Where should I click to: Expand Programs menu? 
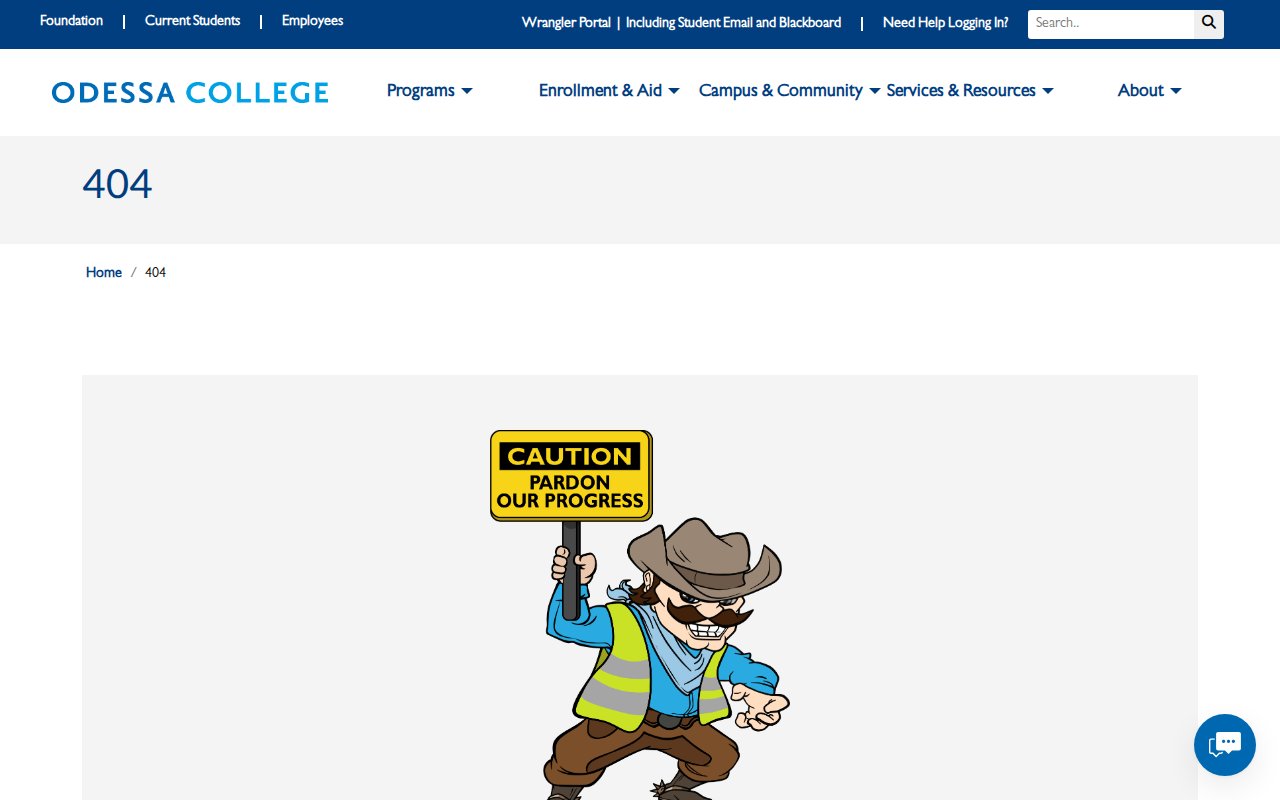tap(430, 90)
